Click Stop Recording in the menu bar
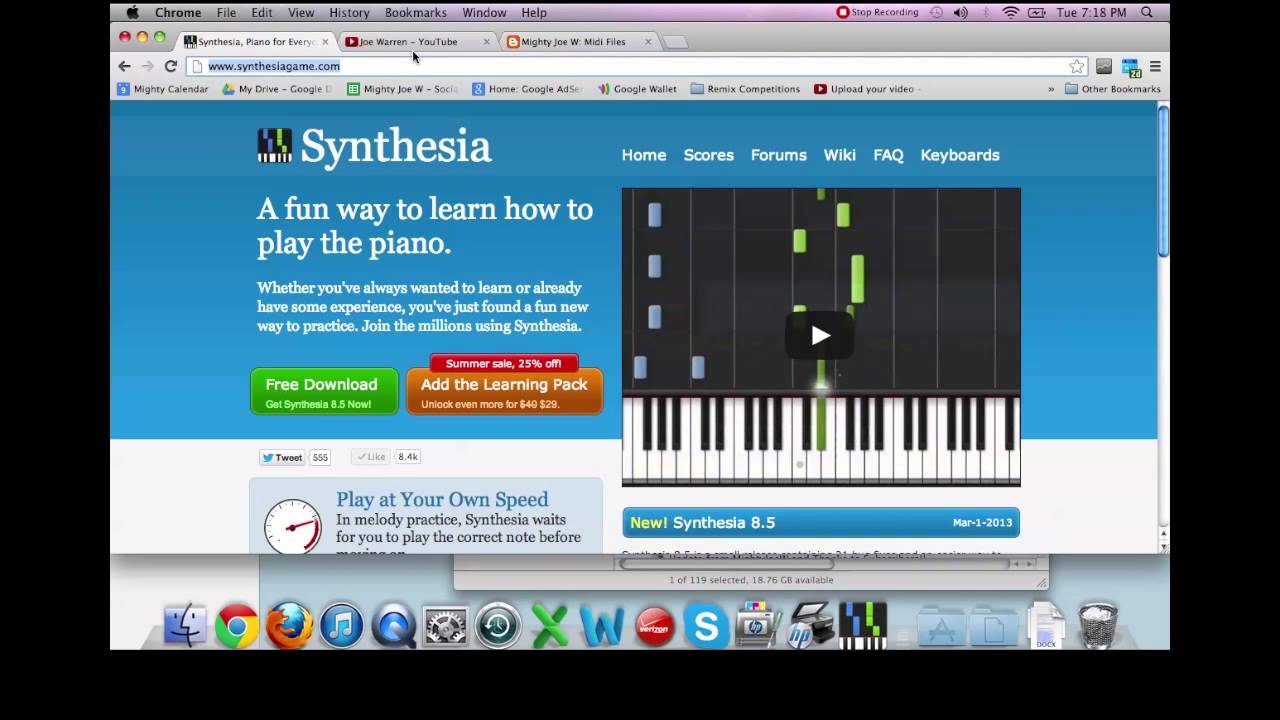Viewport: 1280px width, 720px height. (x=878, y=12)
